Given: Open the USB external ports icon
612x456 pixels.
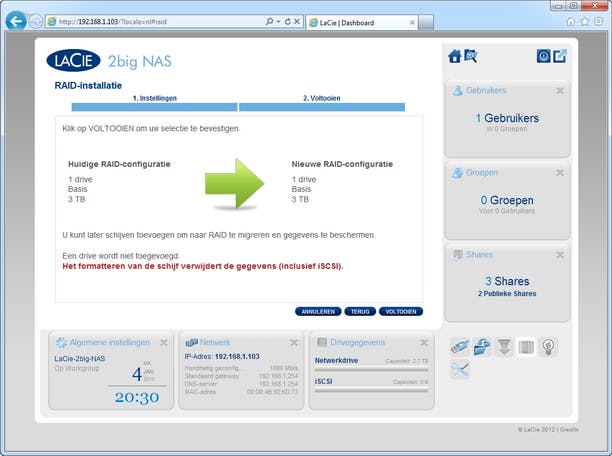Looking at the screenshot, I should pyautogui.click(x=459, y=347).
